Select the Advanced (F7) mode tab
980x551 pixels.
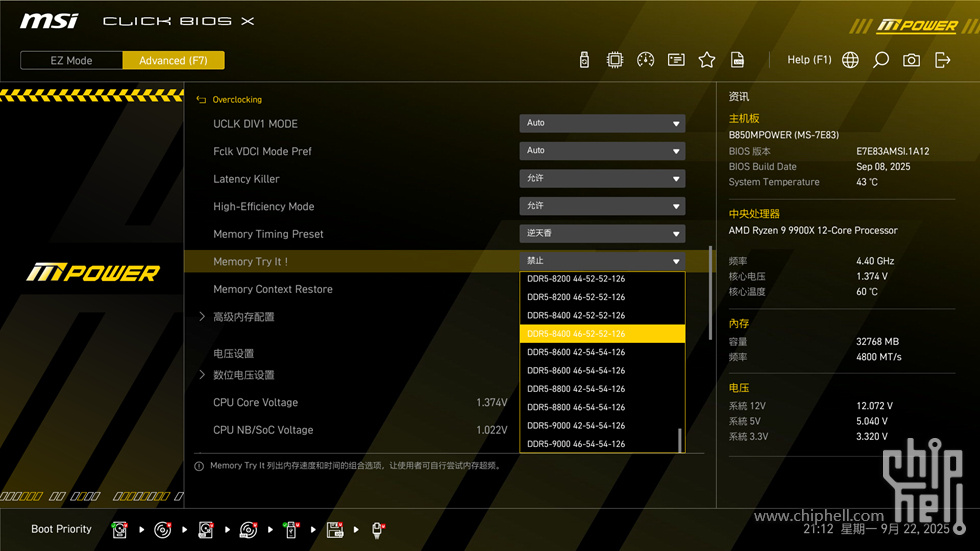[x=173, y=61]
